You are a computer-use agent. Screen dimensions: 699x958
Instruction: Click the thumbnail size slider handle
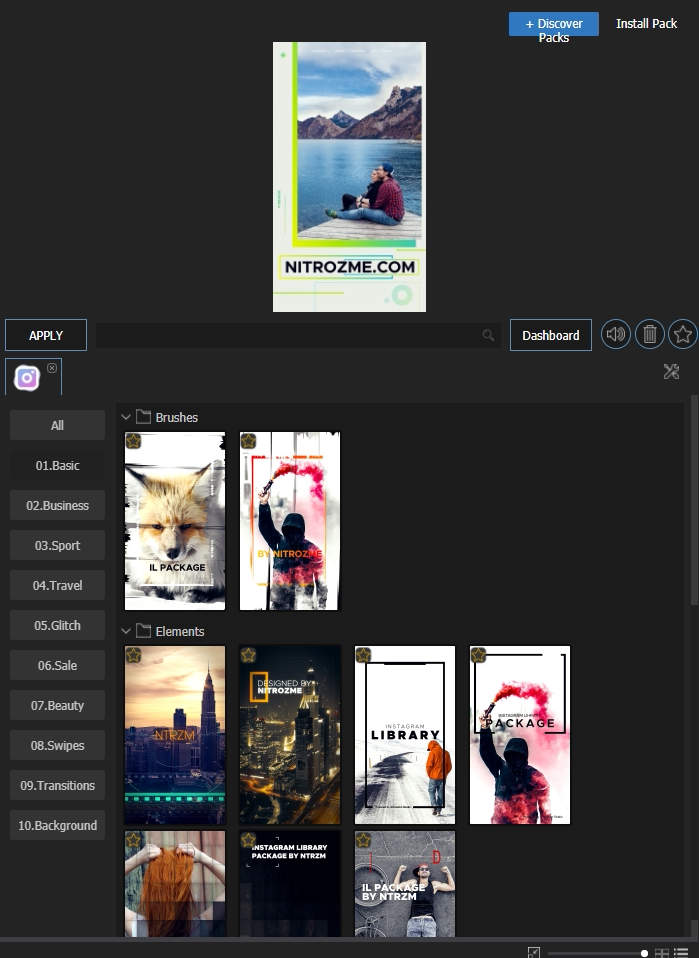[644, 953]
